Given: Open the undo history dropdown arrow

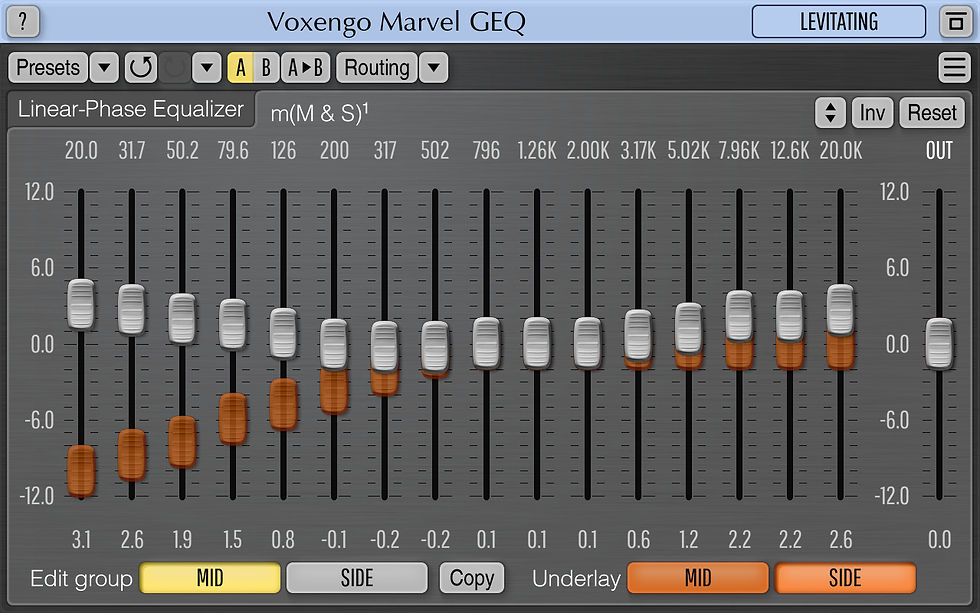Looking at the screenshot, I should coord(207,67).
